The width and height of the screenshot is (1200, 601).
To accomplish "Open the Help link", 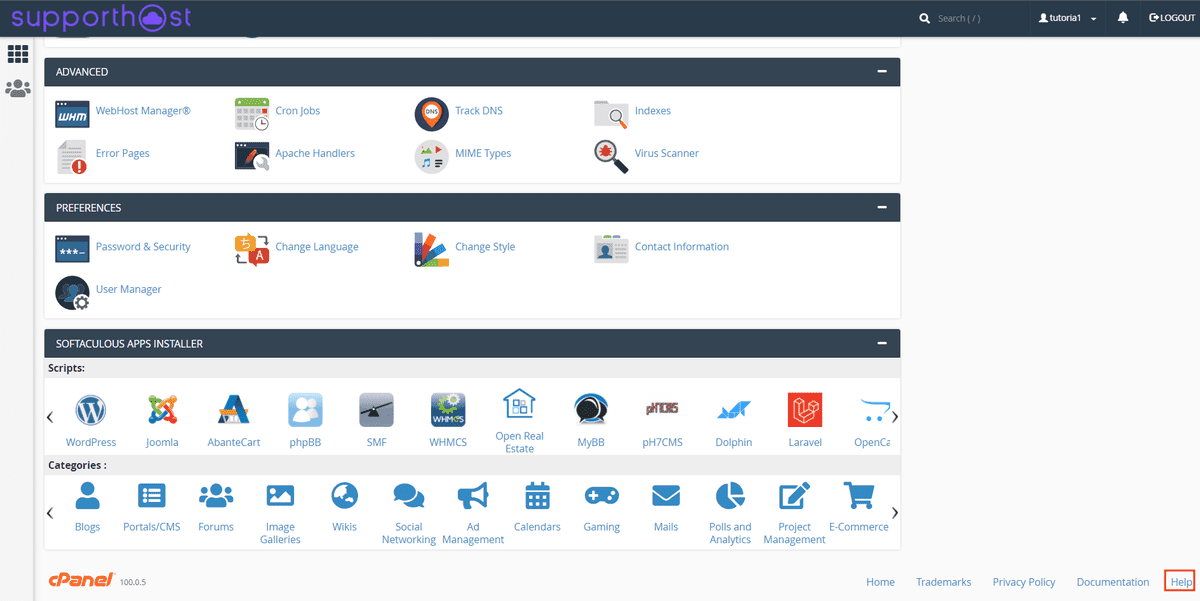I will tap(1180, 581).
